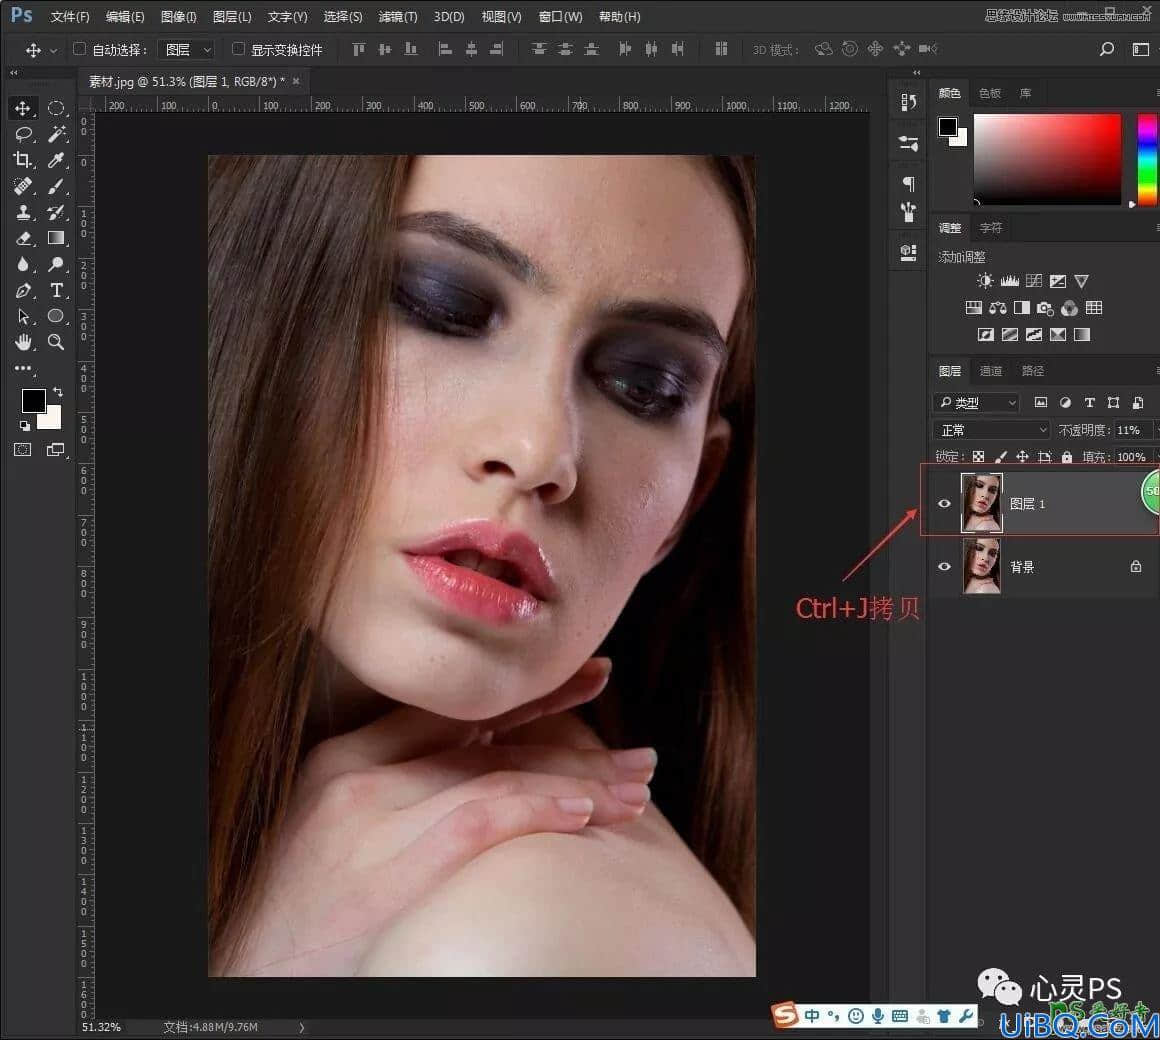Screen dimensions: 1160x1040
Task: Open the 图像(I) menu
Action: click(178, 16)
